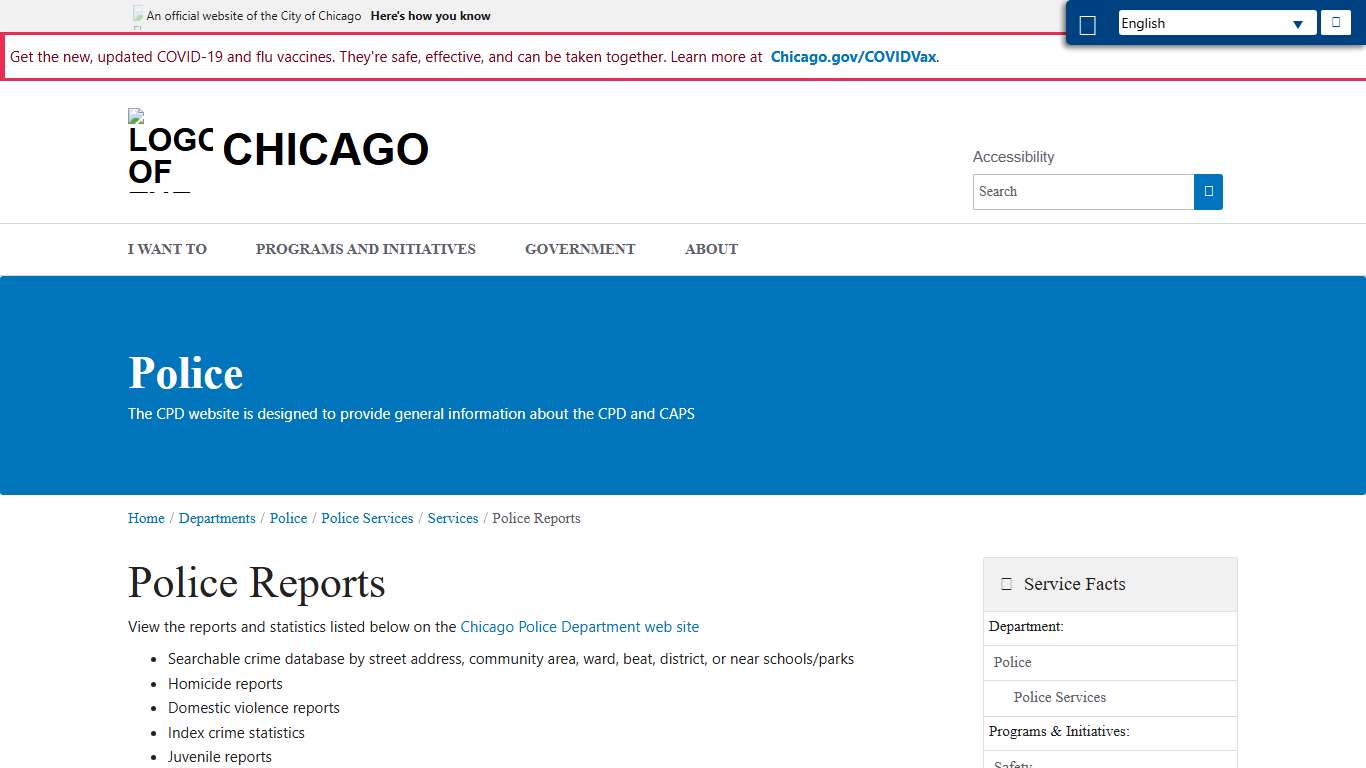Click inside the Search input field
The height and width of the screenshot is (768, 1366).
pyautogui.click(x=1083, y=191)
